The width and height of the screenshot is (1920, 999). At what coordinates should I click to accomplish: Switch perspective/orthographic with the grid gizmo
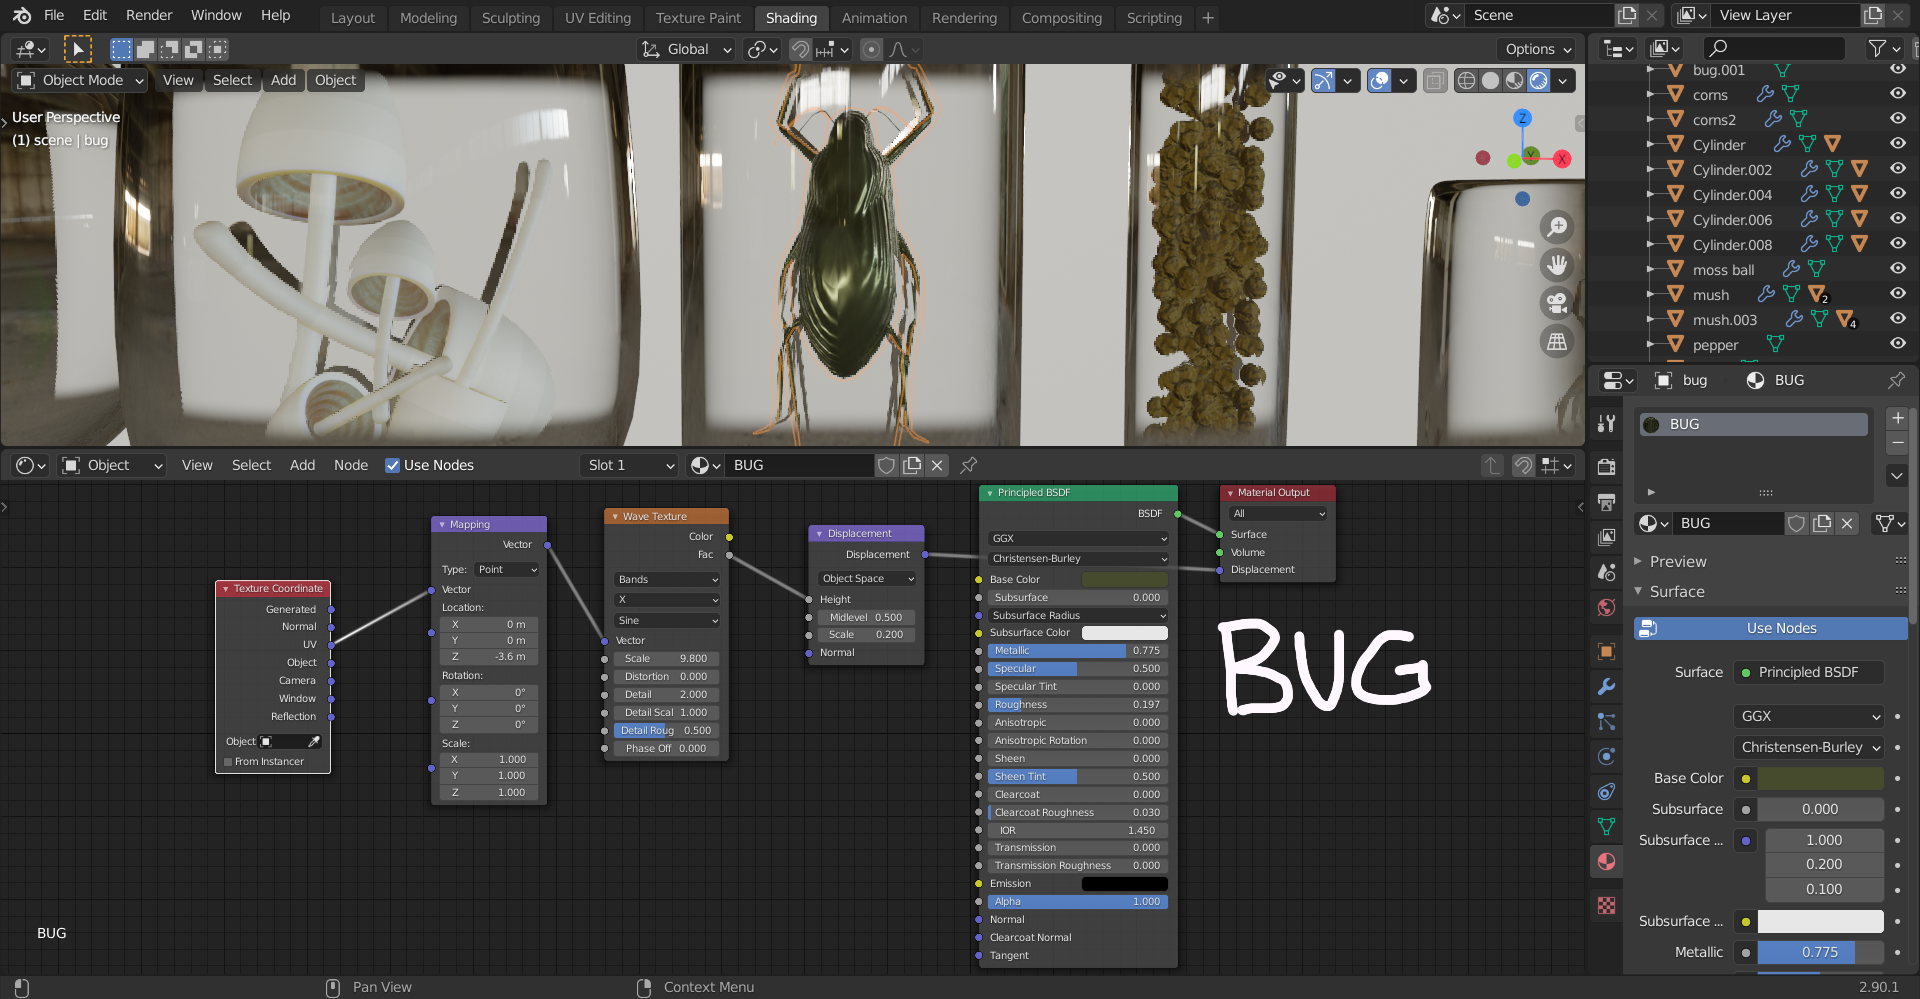[1557, 342]
